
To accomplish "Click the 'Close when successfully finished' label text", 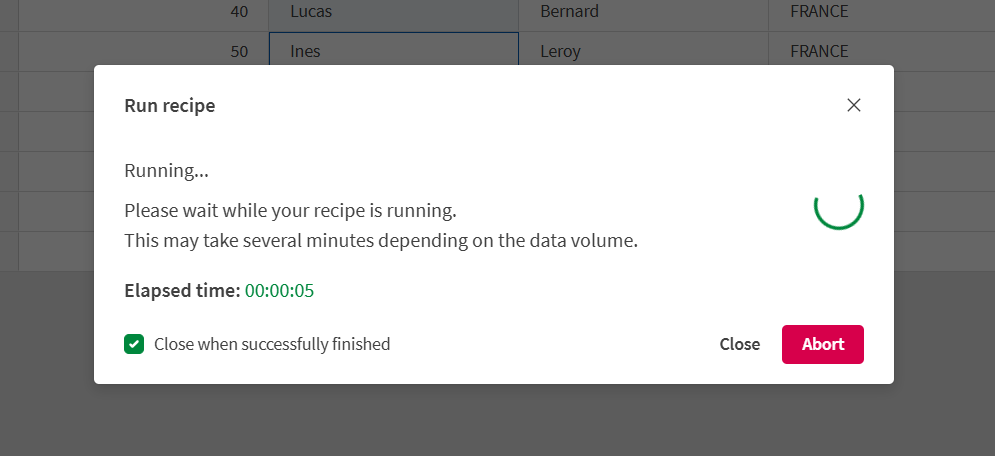I will [272, 344].
